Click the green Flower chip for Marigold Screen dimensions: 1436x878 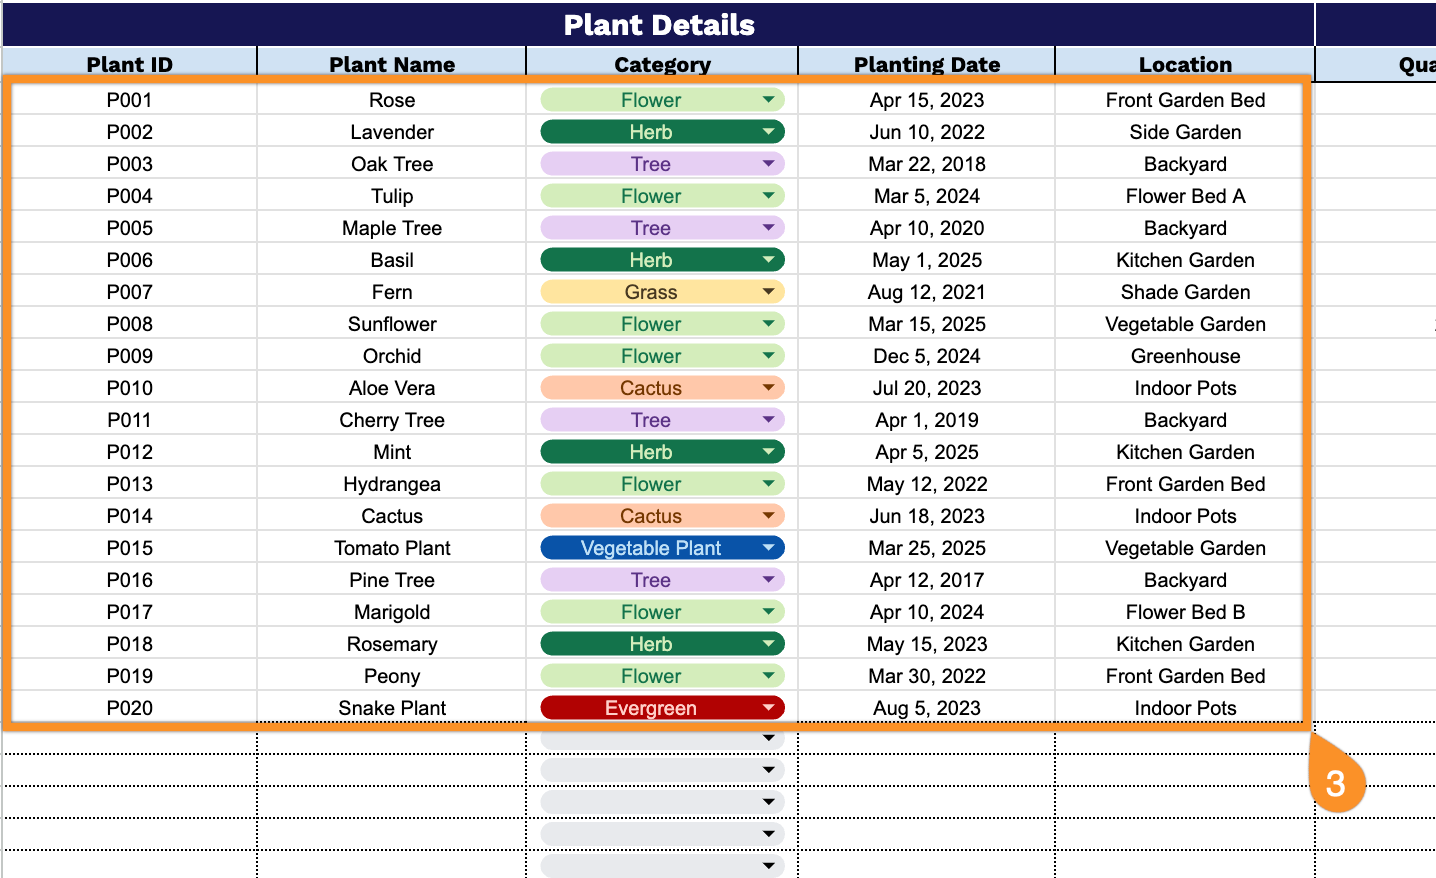click(x=662, y=611)
